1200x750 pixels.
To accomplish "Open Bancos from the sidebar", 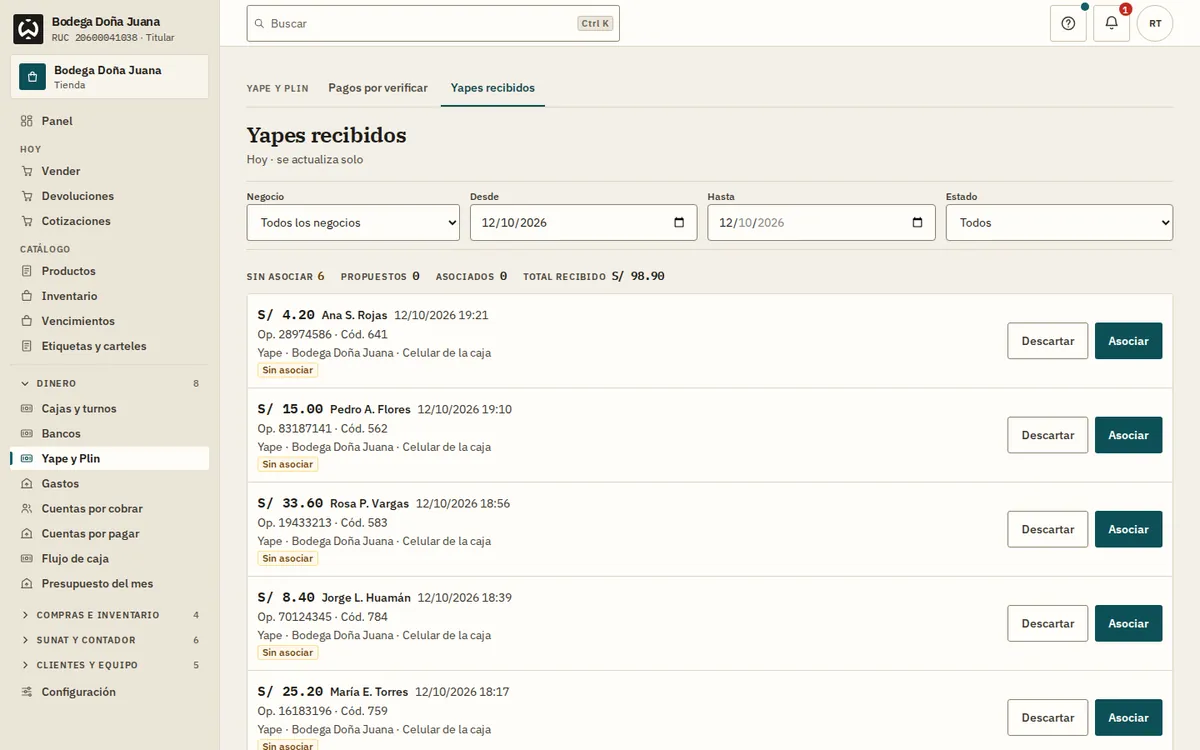I will click(110, 434).
